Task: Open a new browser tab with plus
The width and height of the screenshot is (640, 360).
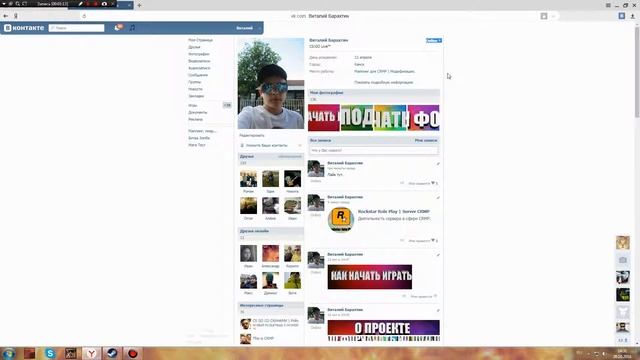Action: [x=139, y=5]
